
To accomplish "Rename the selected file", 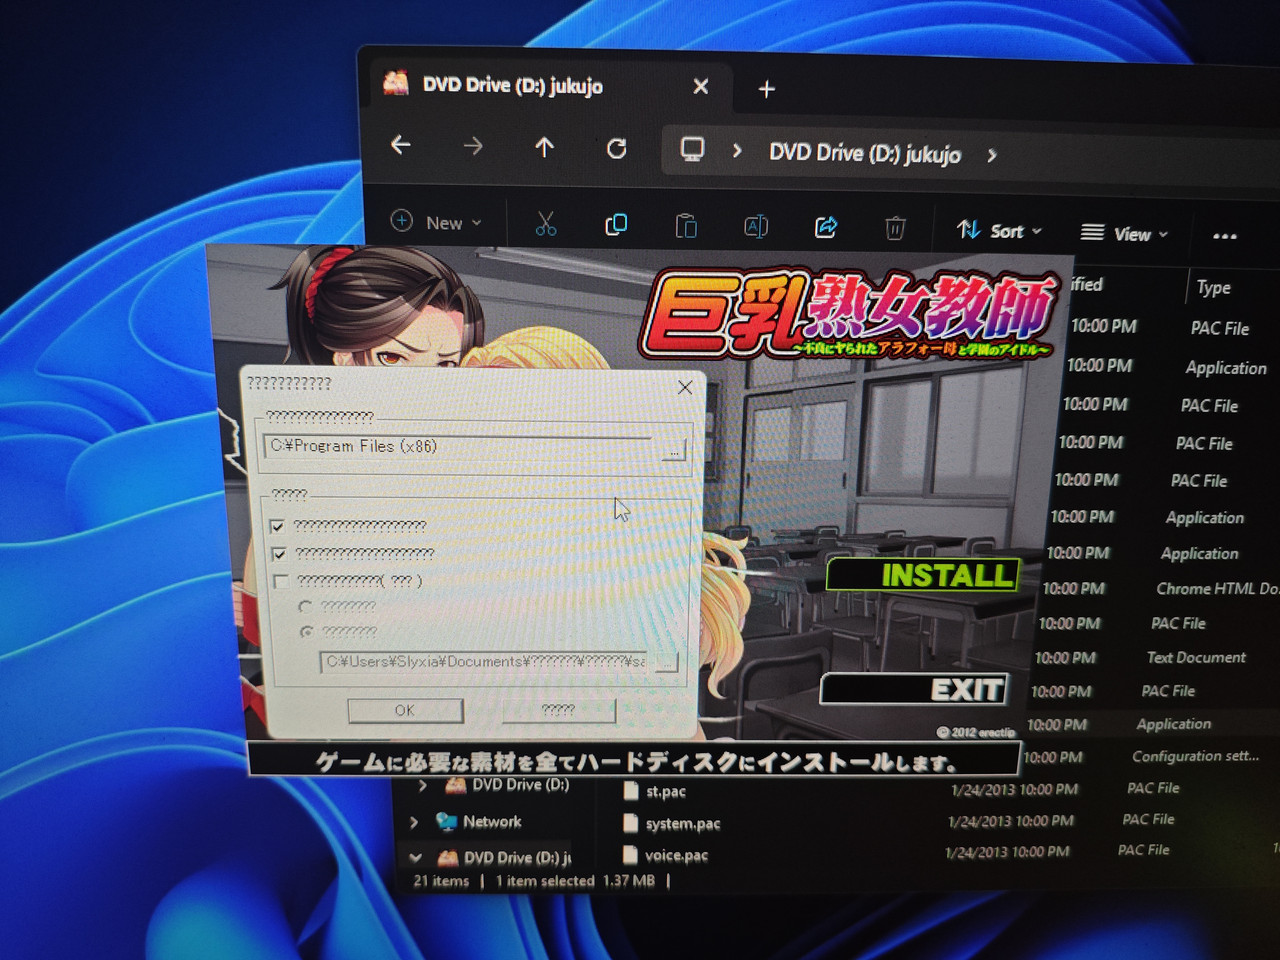I will click(756, 227).
